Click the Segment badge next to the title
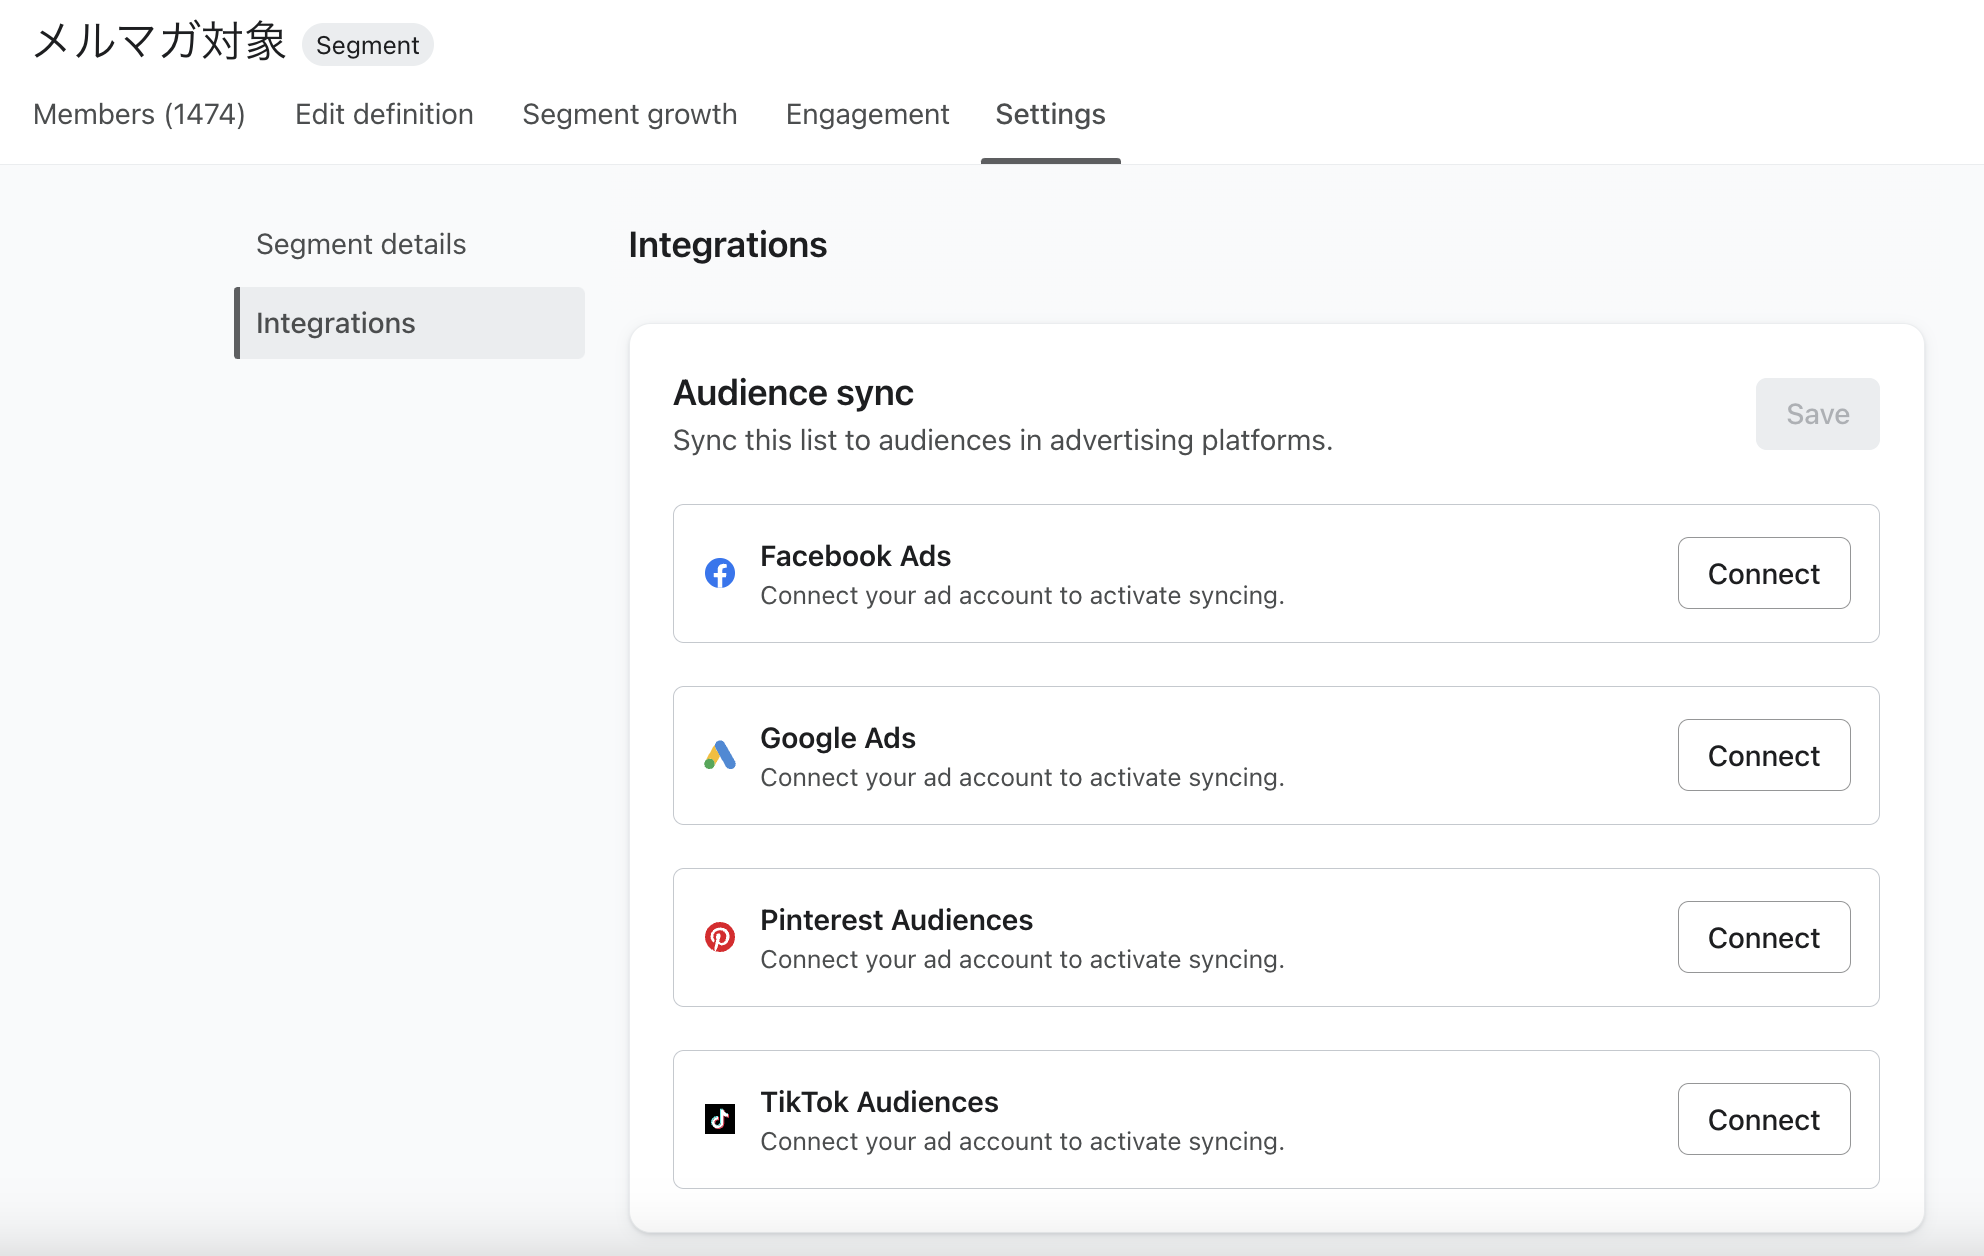 pyautogui.click(x=368, y=45)
